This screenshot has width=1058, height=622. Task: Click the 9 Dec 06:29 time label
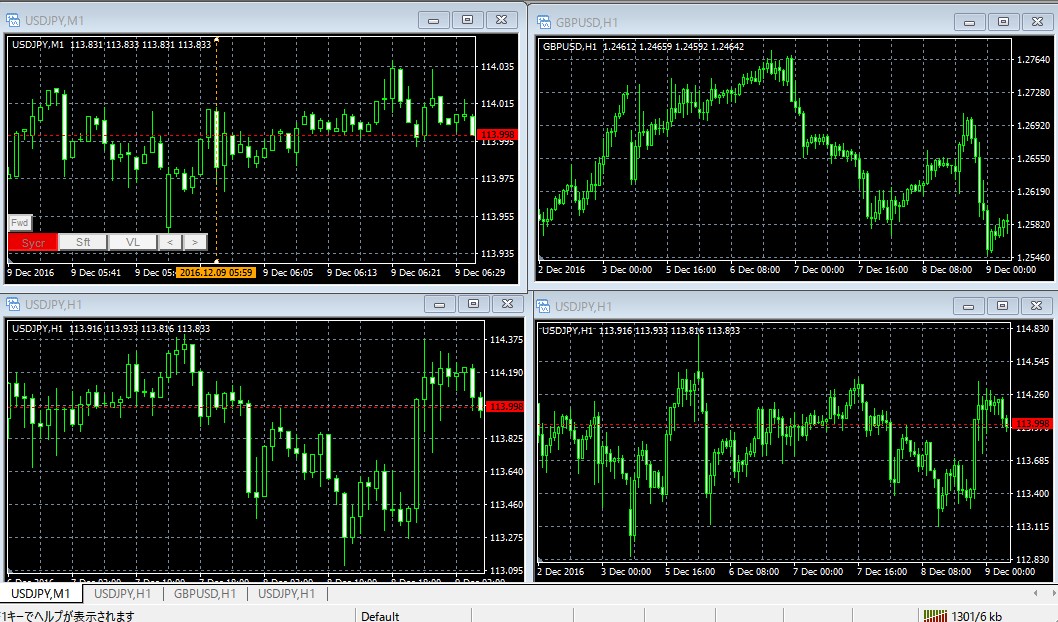tap(480, 273)
